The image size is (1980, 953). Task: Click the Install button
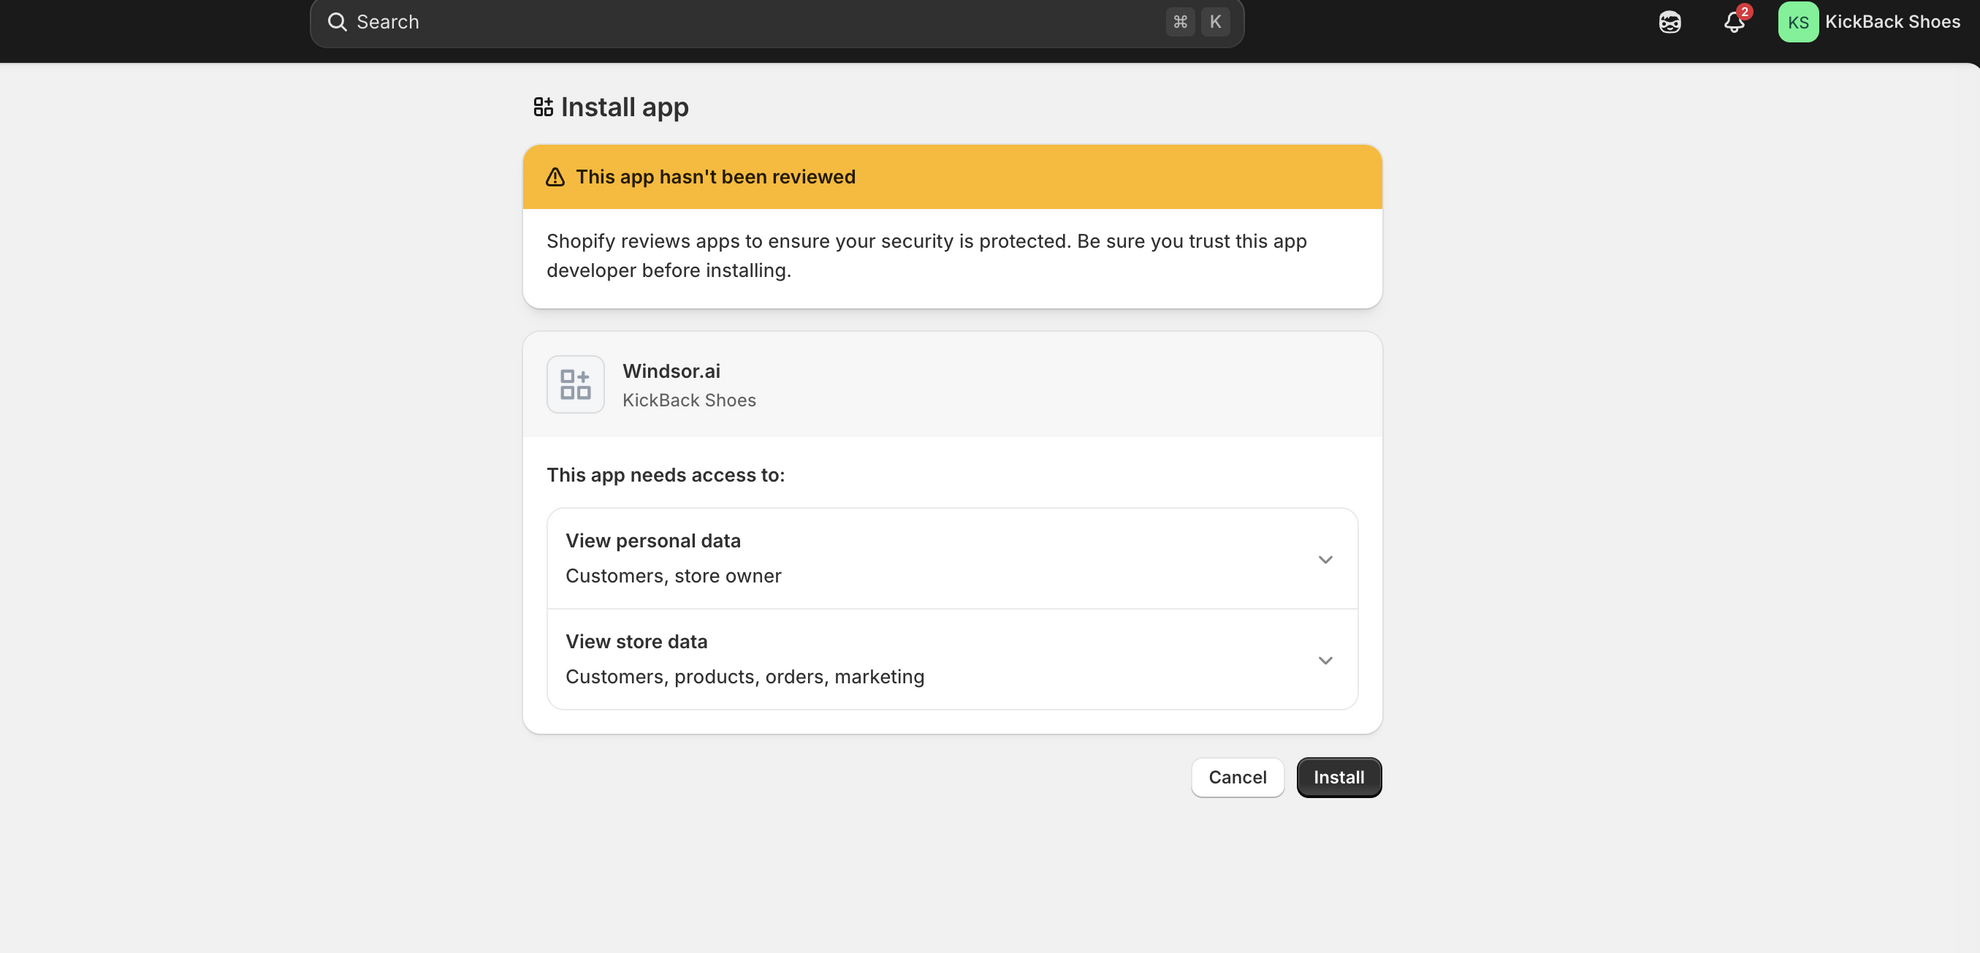tap(1339, 777)
